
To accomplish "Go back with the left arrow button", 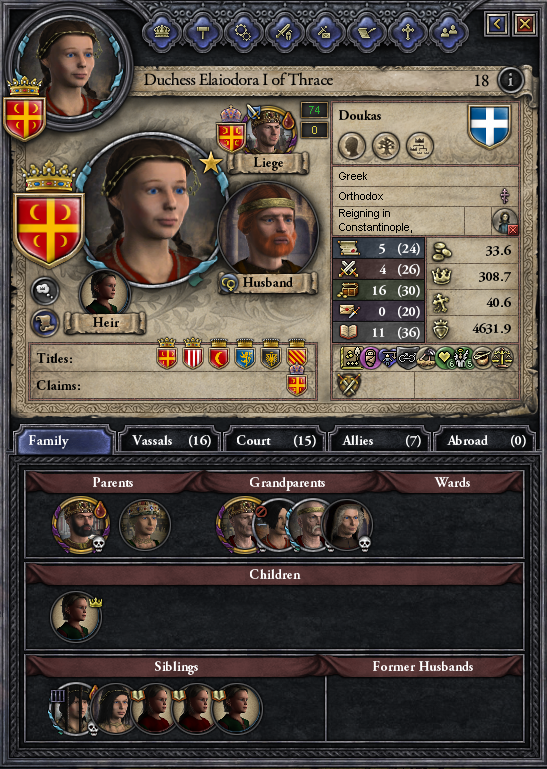I will 496,24.
